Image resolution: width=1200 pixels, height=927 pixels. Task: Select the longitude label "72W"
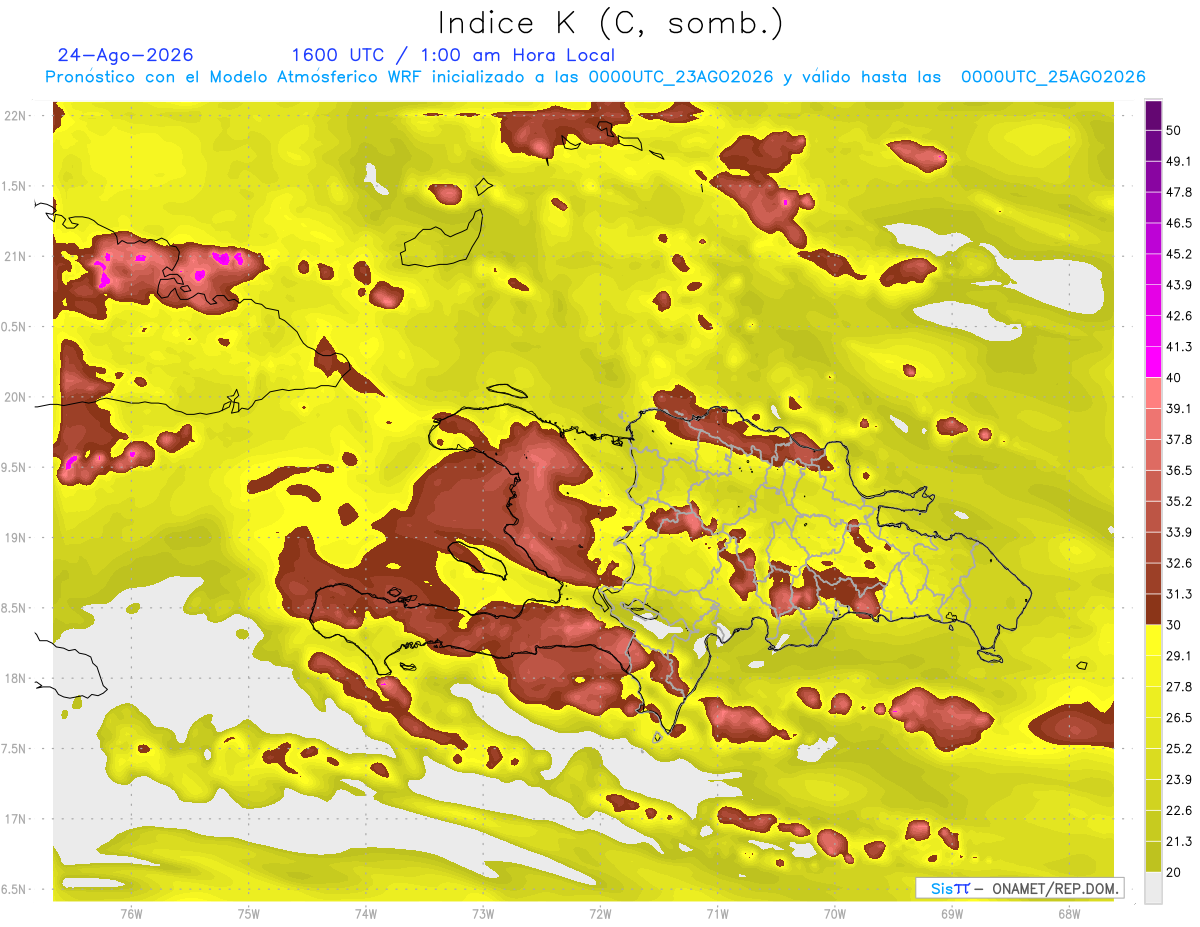(600, 913)
